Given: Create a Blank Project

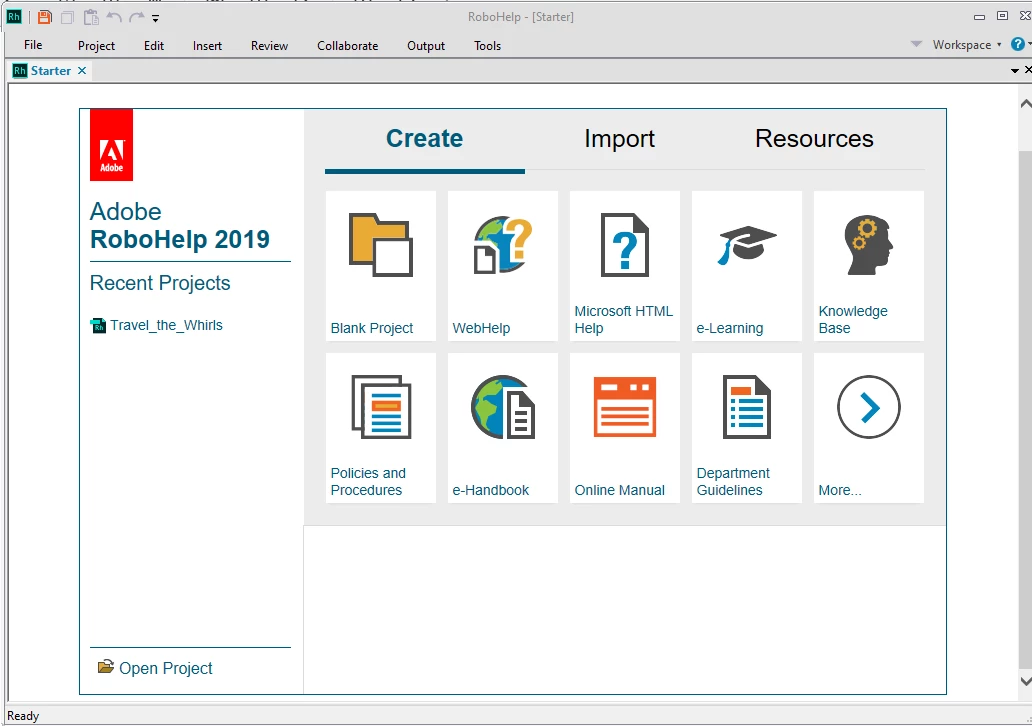Looking at the screenshot, I should tap(380, 266).
